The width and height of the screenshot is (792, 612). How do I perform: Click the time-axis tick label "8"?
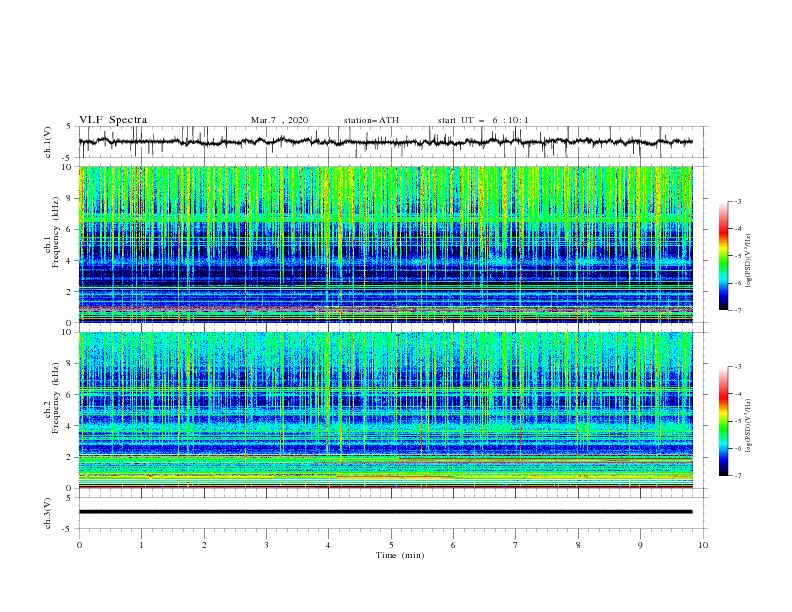[x=578, y=545]
